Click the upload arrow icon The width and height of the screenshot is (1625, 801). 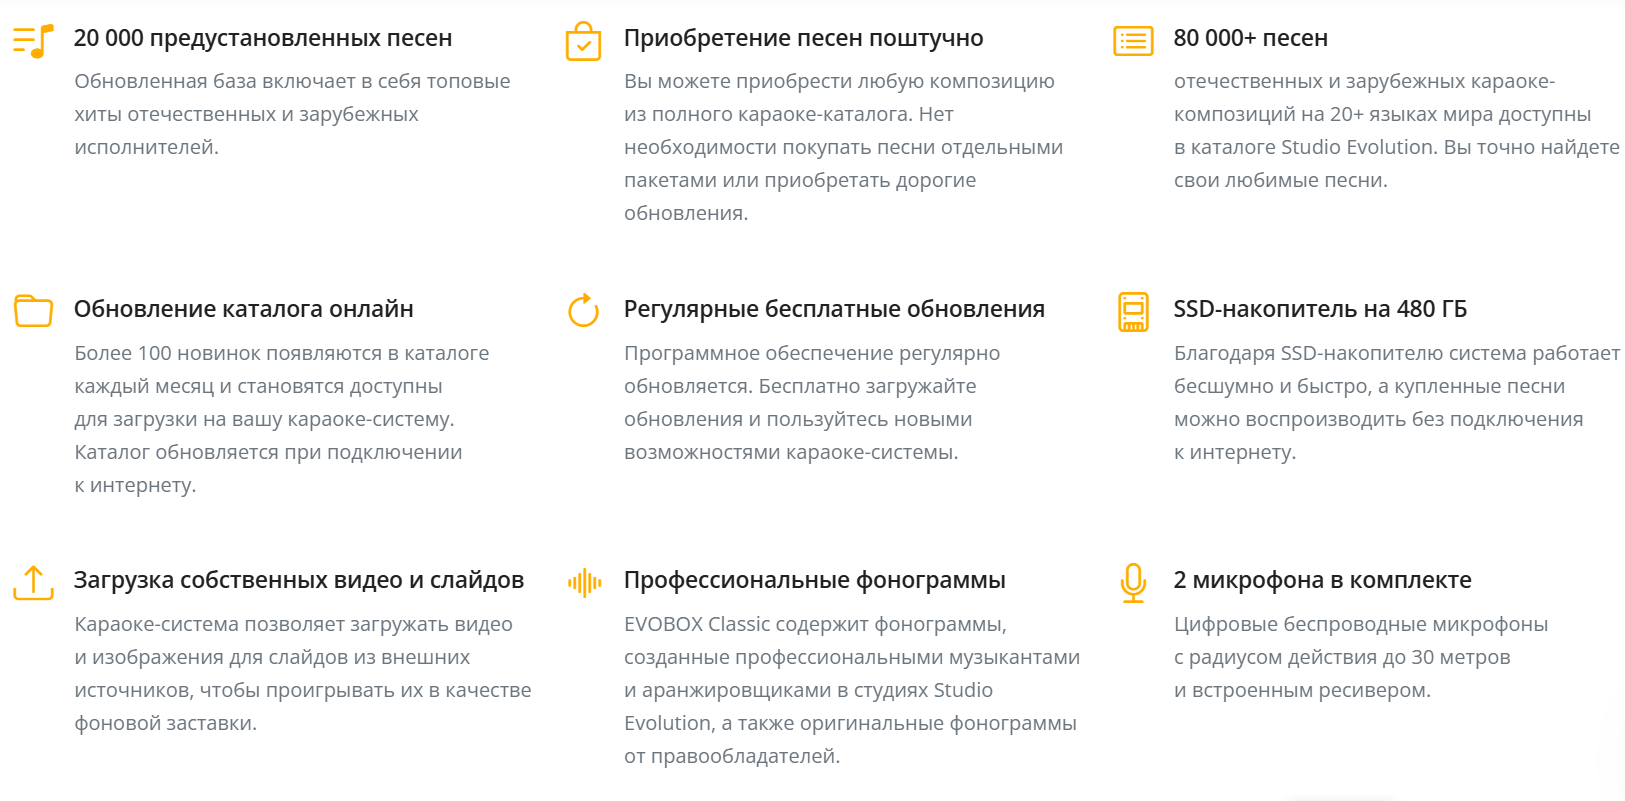click(x=33, y=582)
